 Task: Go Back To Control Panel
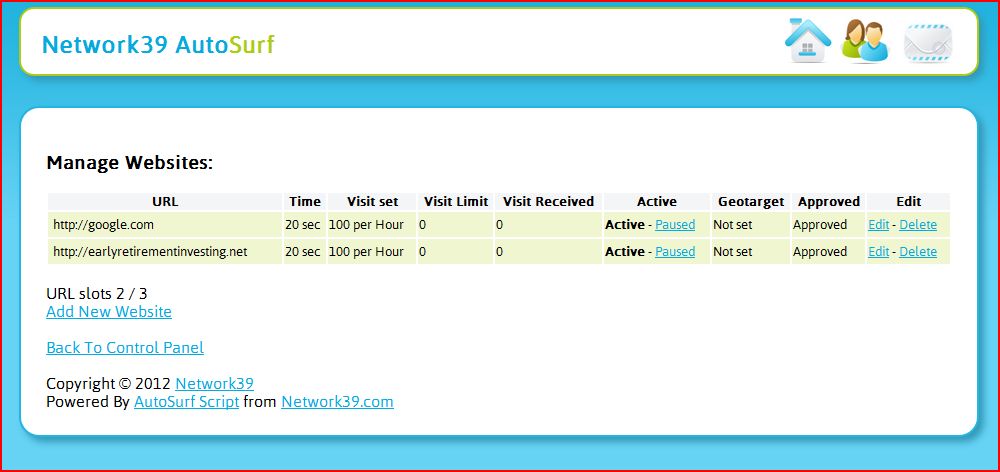(125, 347)
